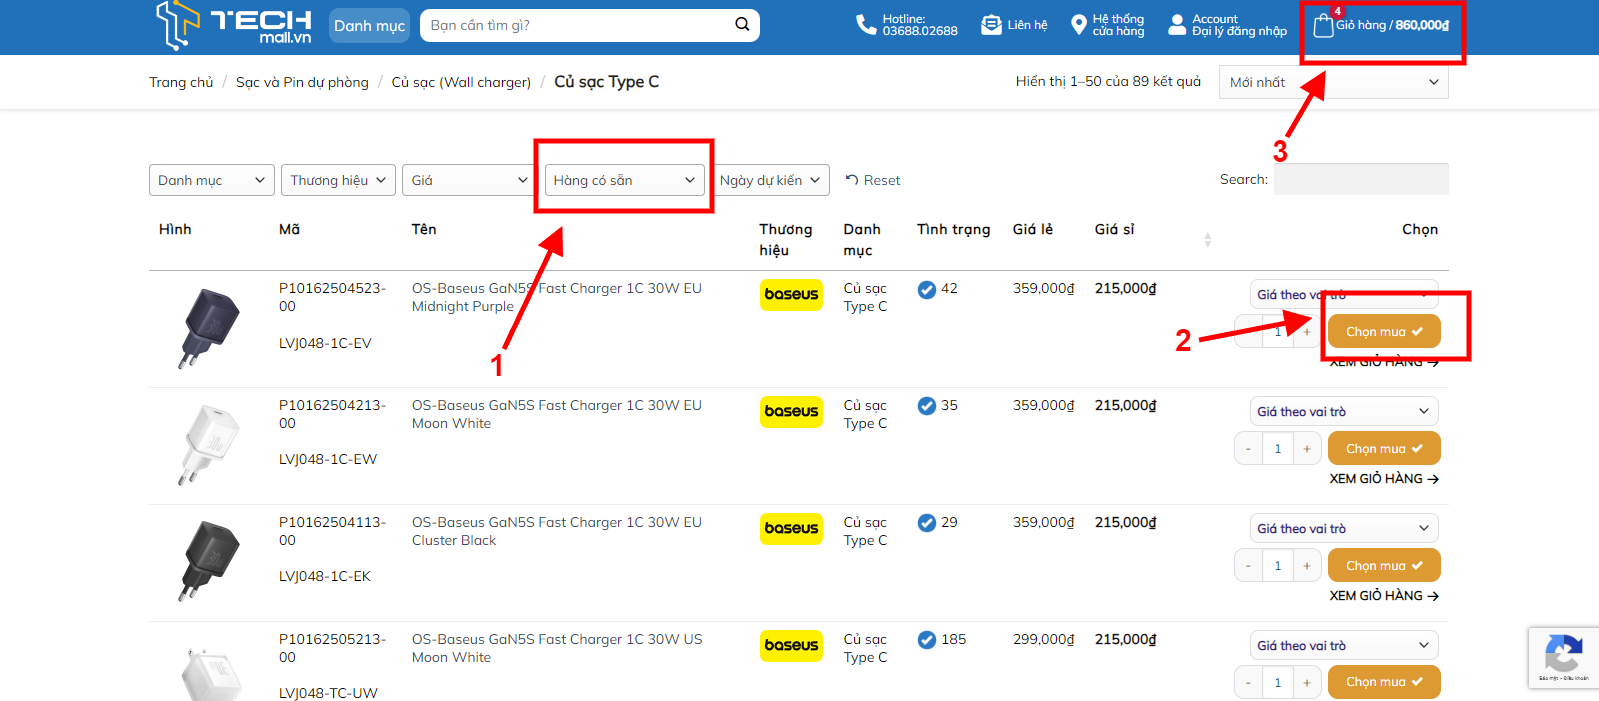Click the store system location pin icon

pos(1078,25)
